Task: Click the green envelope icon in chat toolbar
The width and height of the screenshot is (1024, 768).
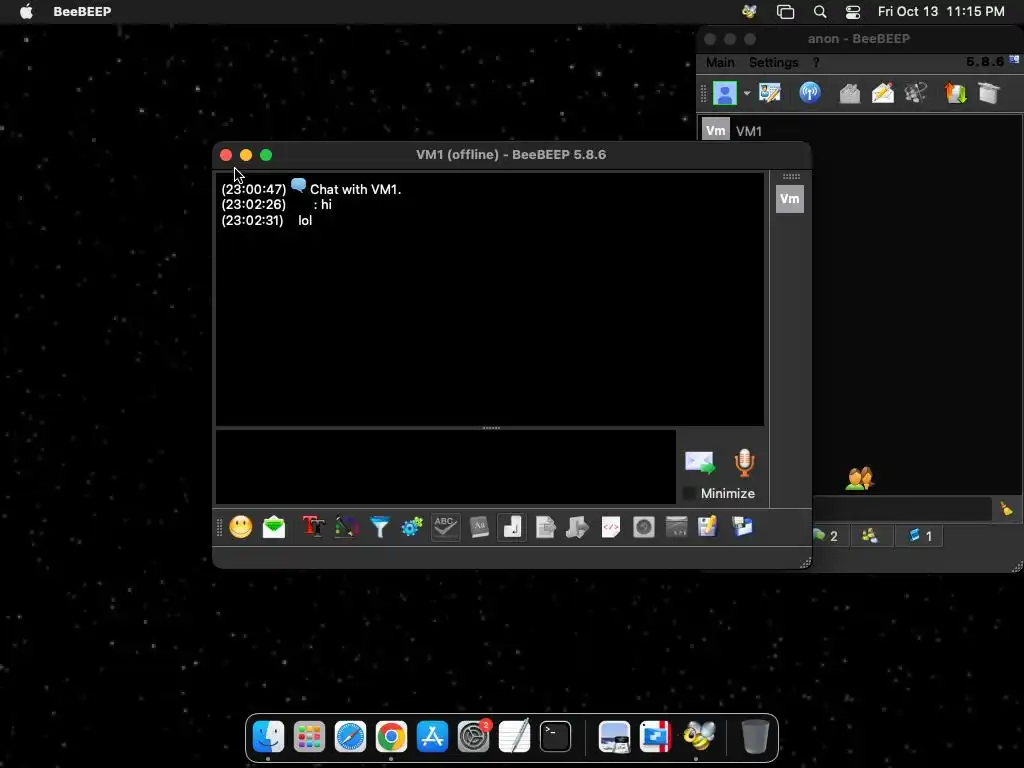Action: pos(274,526)
